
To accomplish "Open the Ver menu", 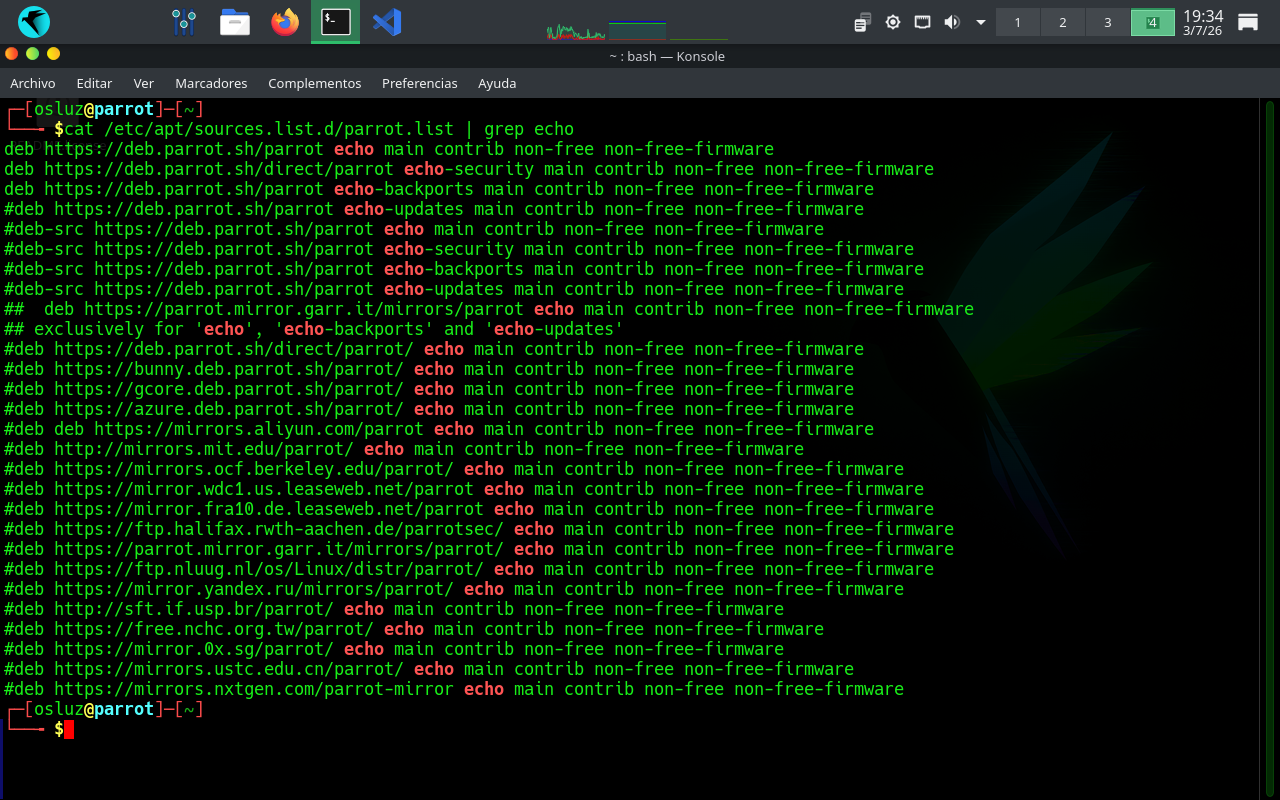I will (x=144, y=83).
